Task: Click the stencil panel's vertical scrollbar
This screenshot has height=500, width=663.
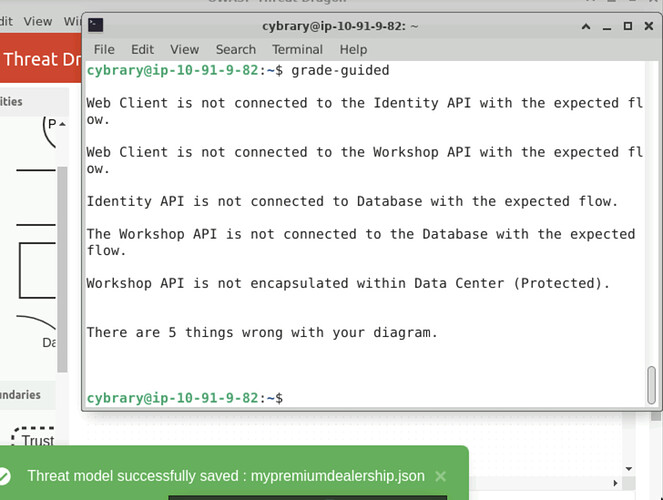Action: pos(63,260)
